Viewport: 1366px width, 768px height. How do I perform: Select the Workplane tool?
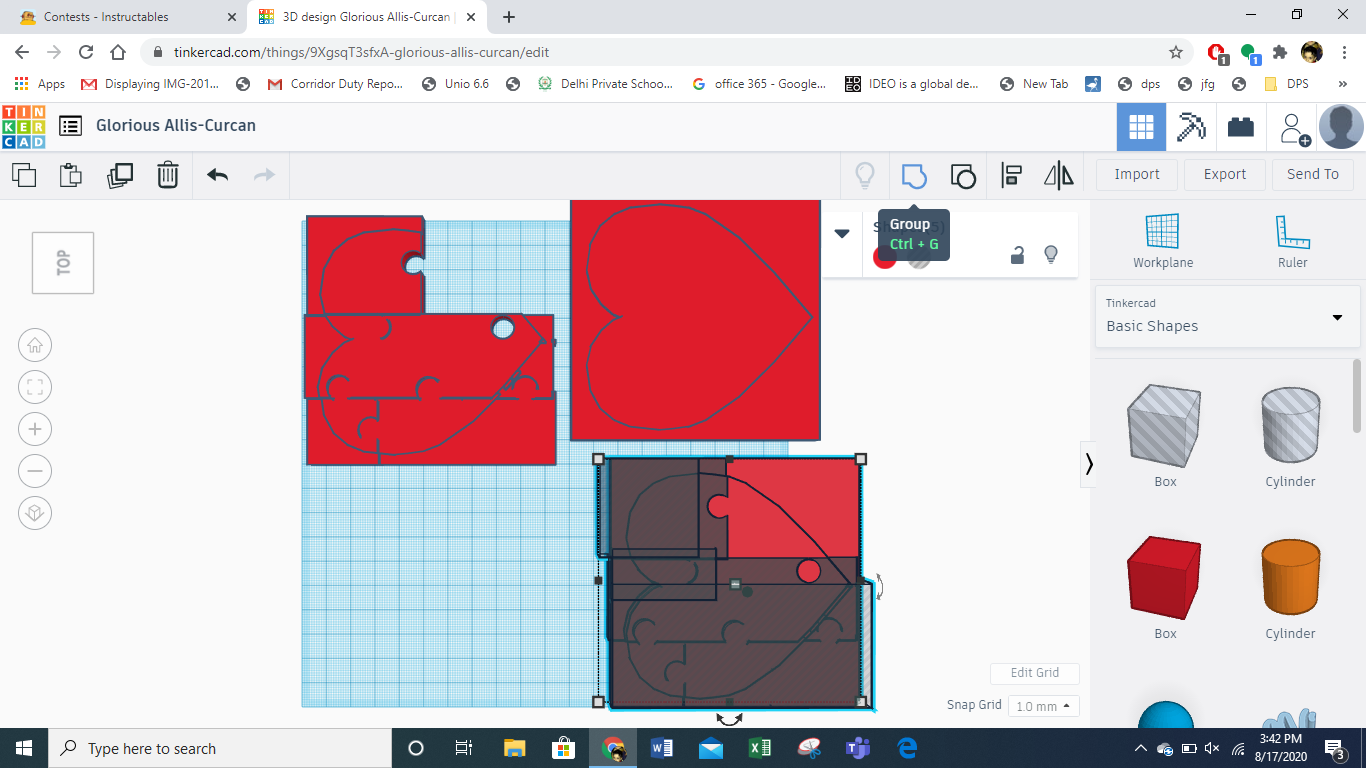[1163, 241]
